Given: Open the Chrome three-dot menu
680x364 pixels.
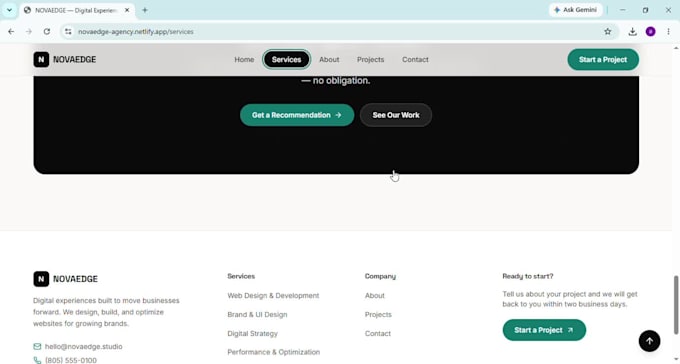Looking at the screenshot, I should [668, 32].
